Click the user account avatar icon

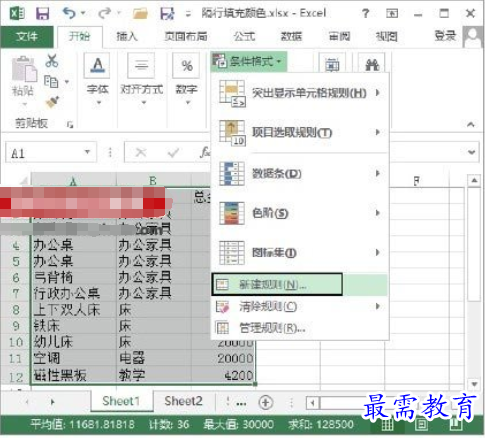473,36
